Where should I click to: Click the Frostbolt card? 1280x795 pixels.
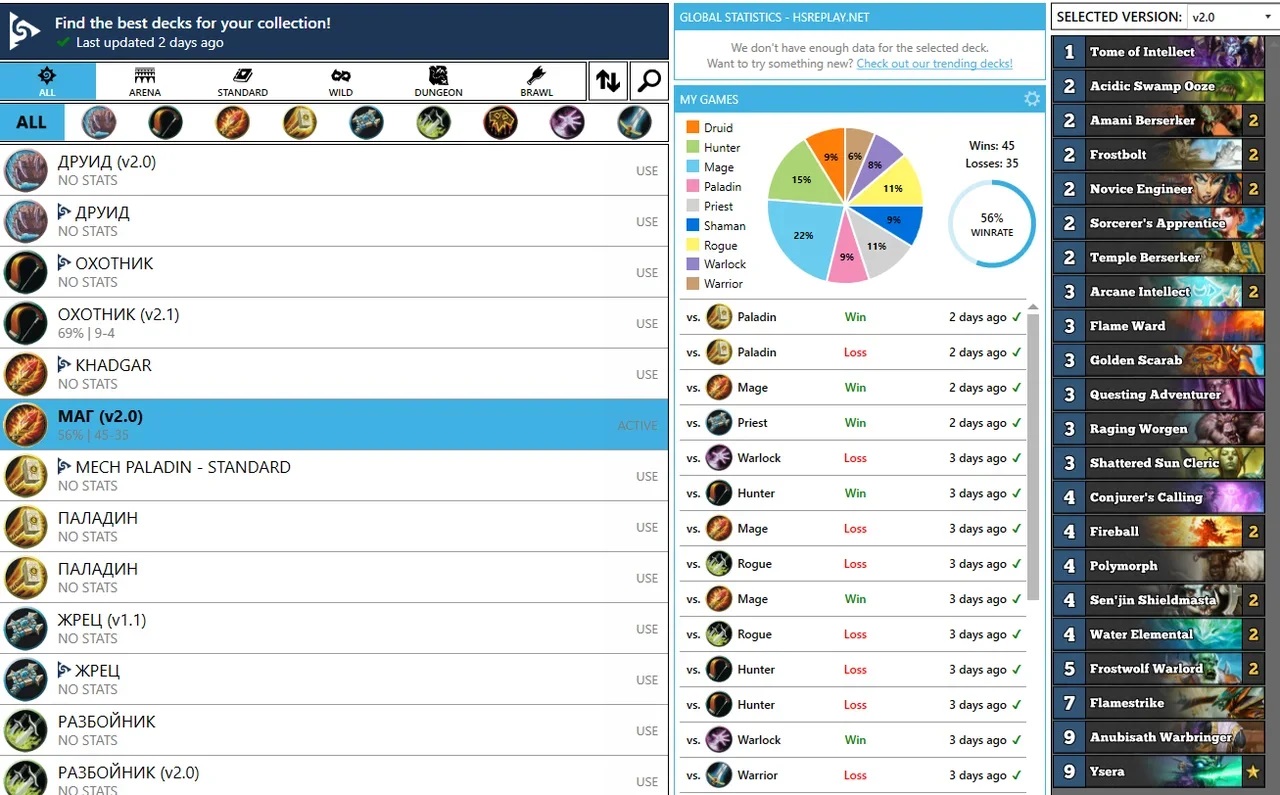1159,155
